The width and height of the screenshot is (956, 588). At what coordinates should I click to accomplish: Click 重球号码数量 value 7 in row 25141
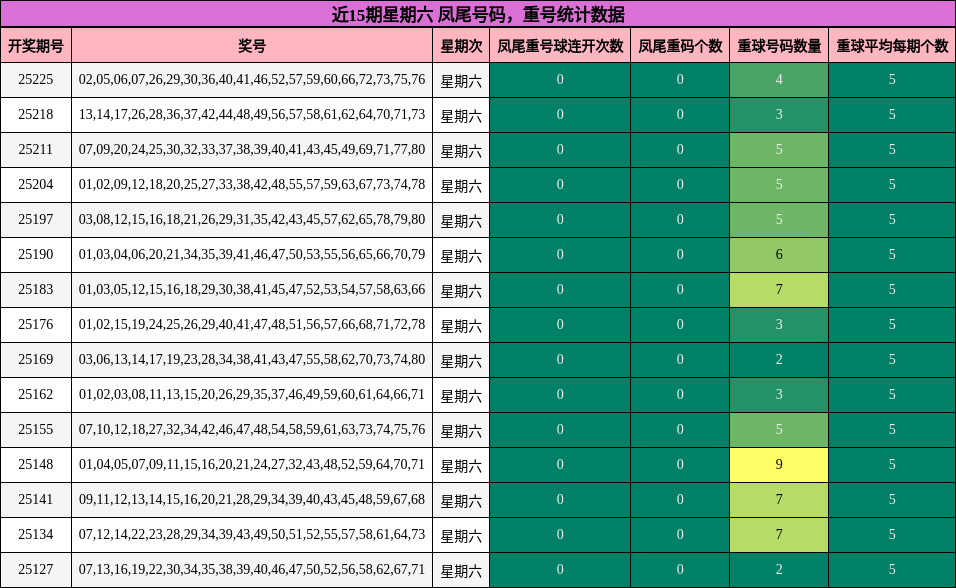pyautogui.click(x=779, y=499)
